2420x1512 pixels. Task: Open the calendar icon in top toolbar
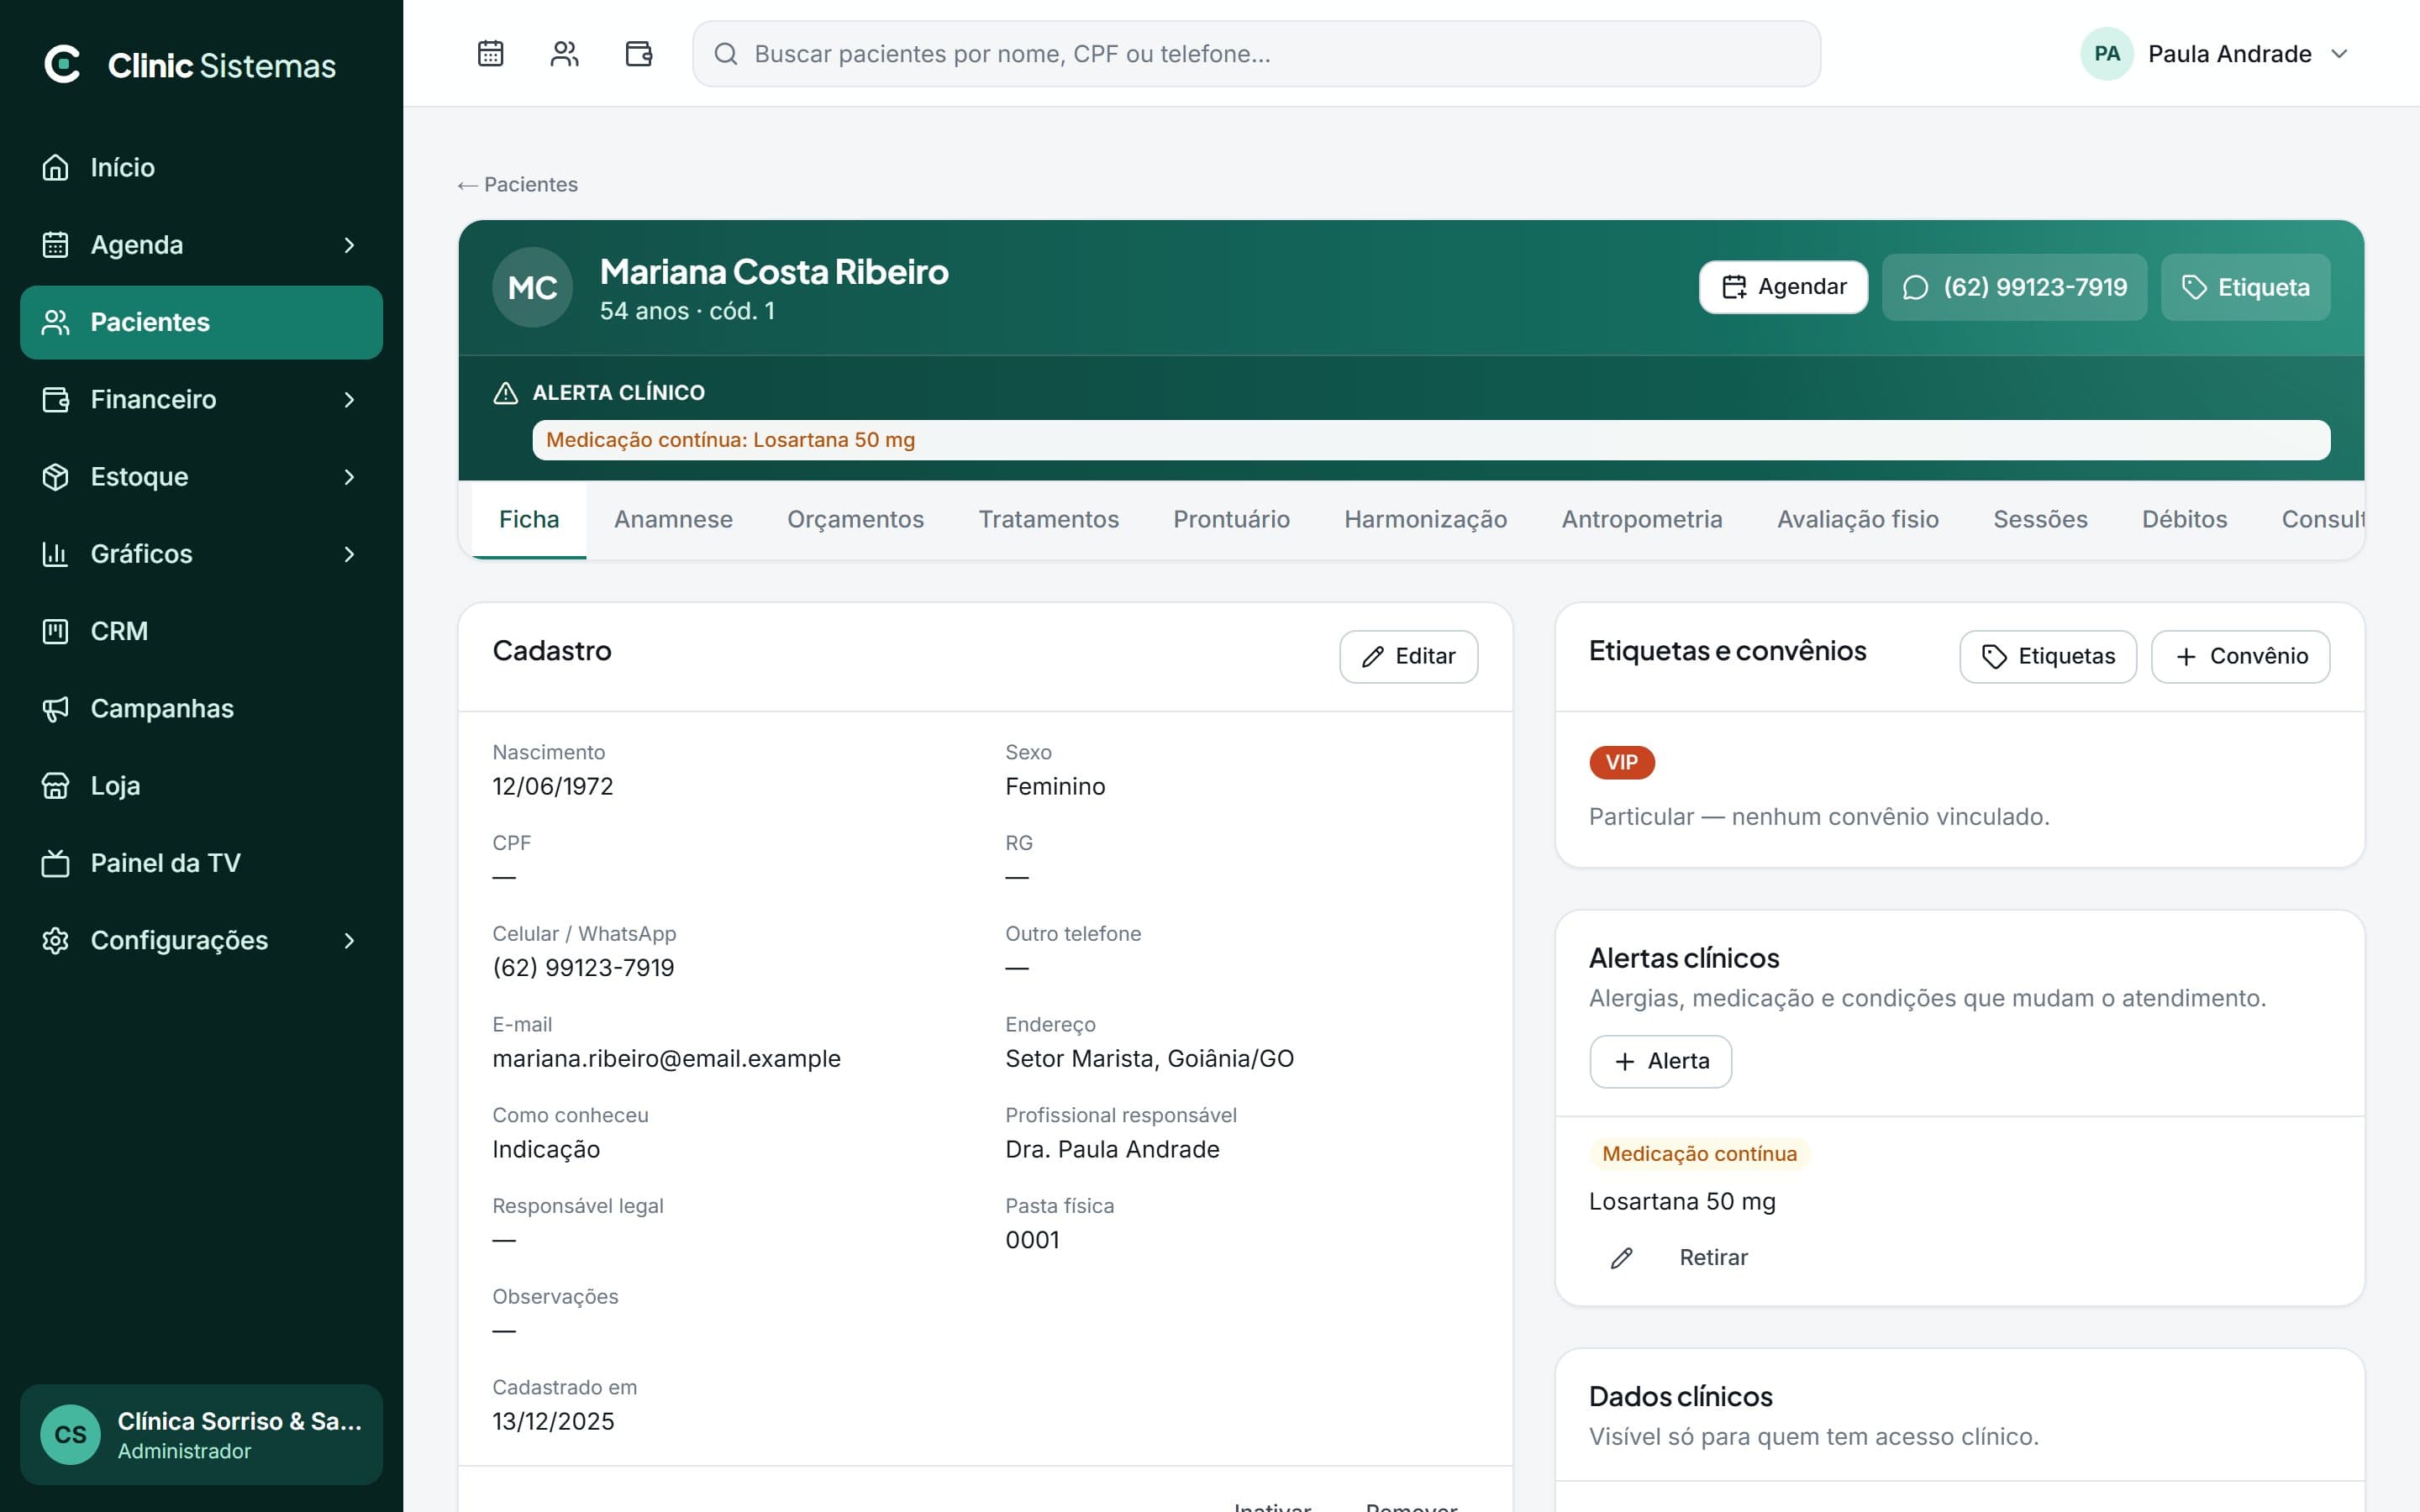pyautogui.click(x=490, y=53)
